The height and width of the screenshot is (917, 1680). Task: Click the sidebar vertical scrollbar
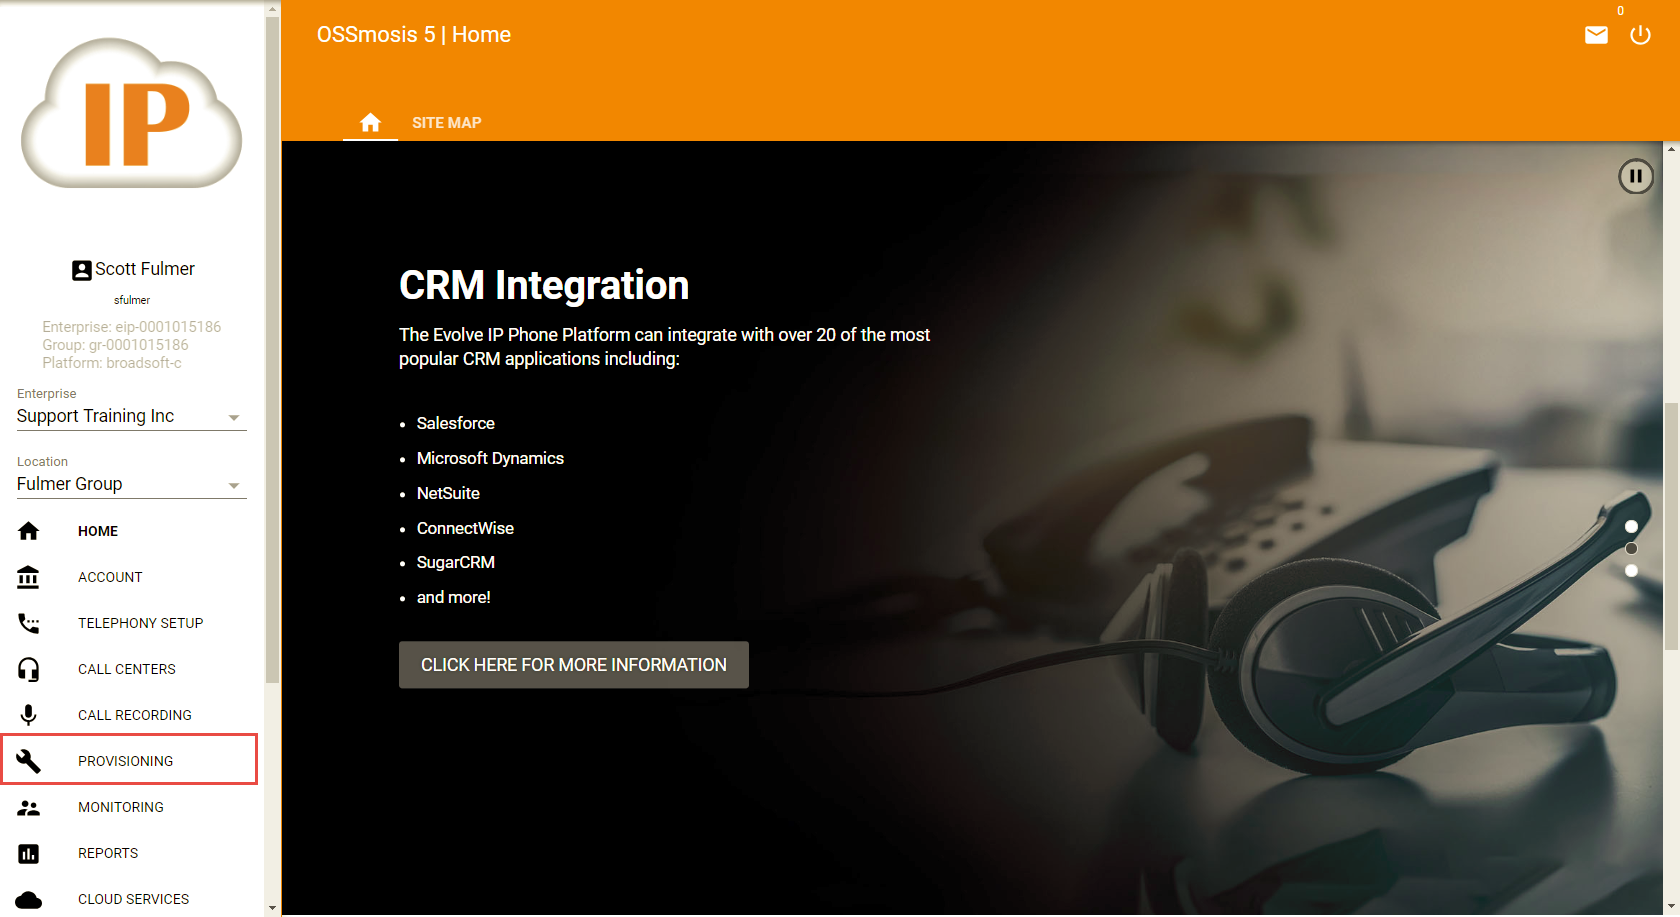272,350
